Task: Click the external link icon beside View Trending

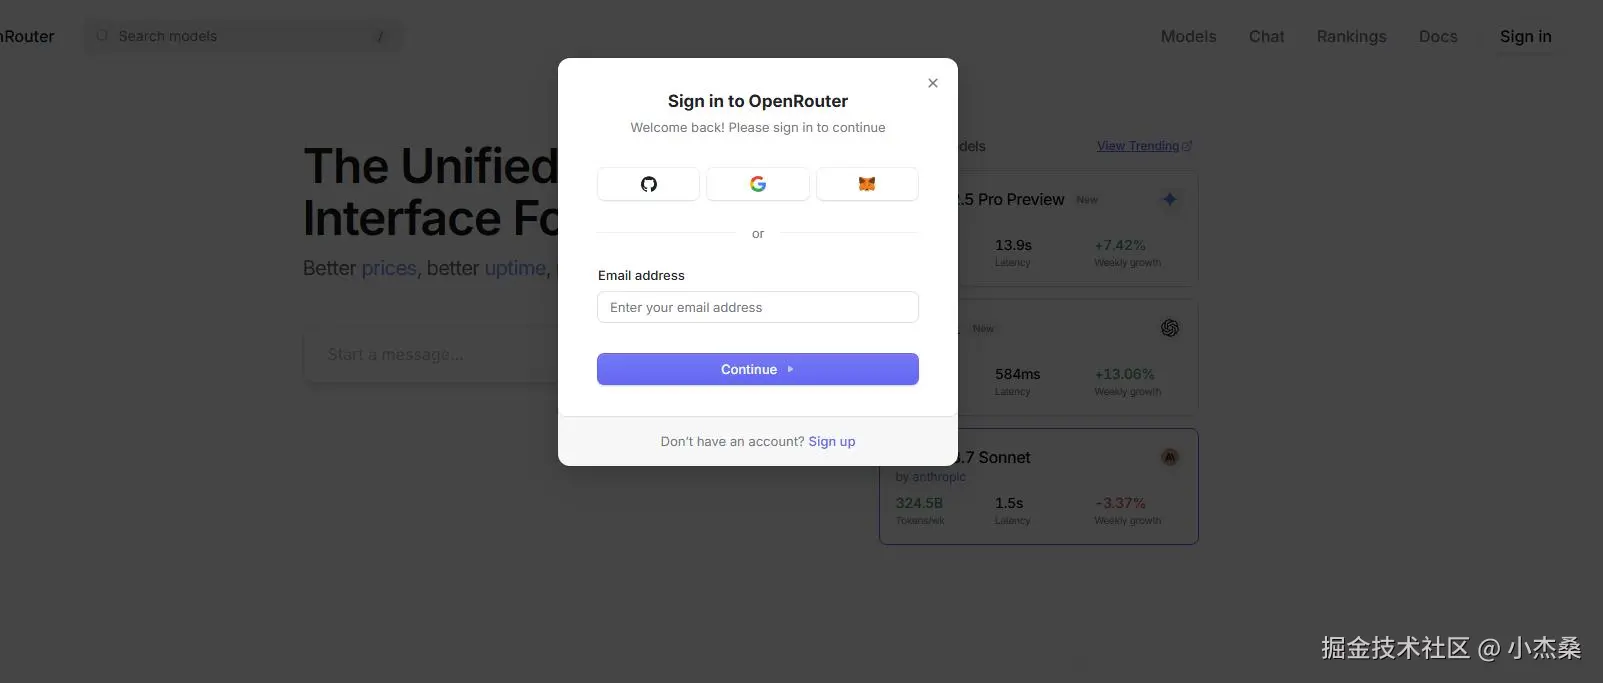Action: tap(1187, 146)
